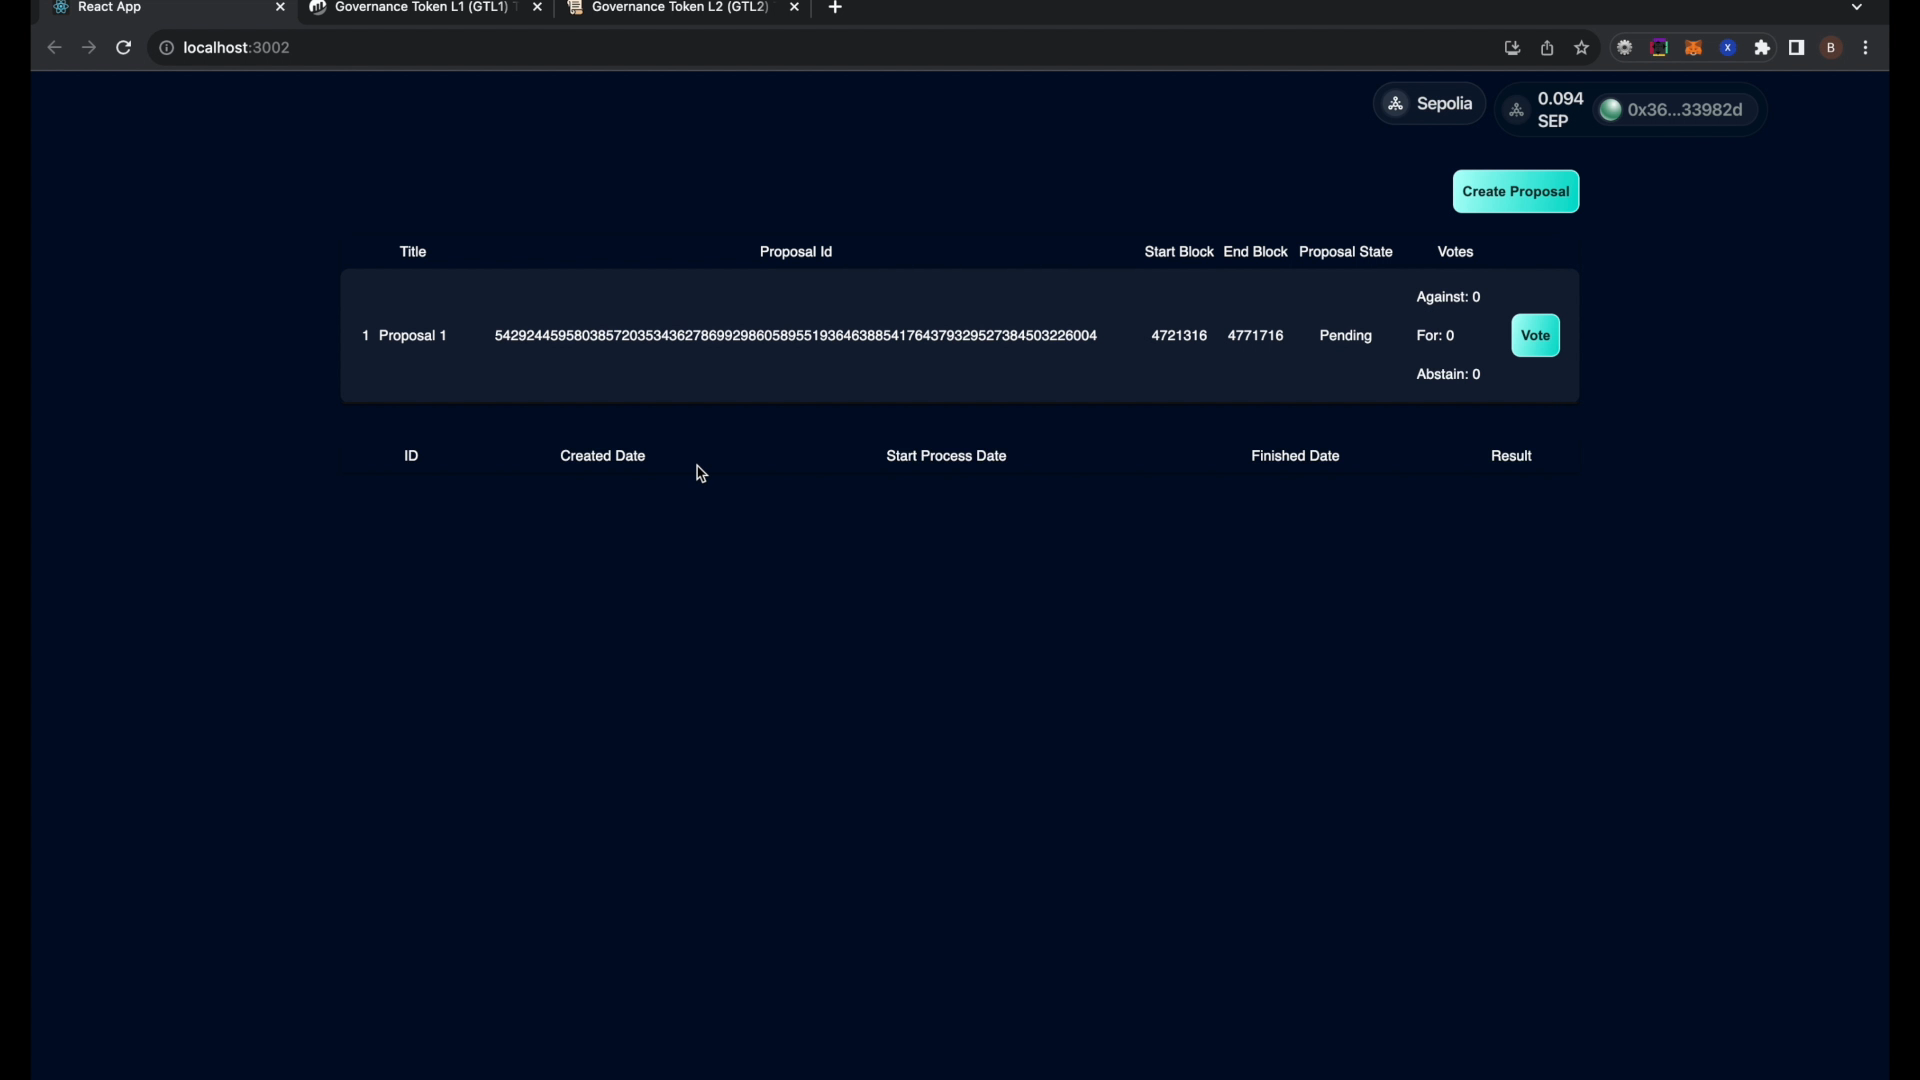Viewport: 1920px width, 1080px height.
Task: Bookmark this page with the star
Action: [x=1581, y=48]
